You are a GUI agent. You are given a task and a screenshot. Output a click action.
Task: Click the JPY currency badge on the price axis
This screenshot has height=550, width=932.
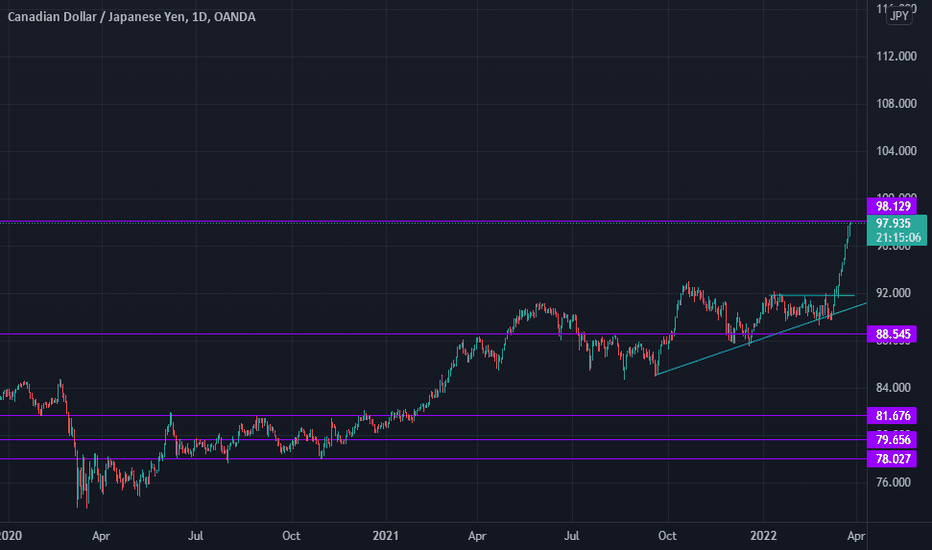coord(899,16)
